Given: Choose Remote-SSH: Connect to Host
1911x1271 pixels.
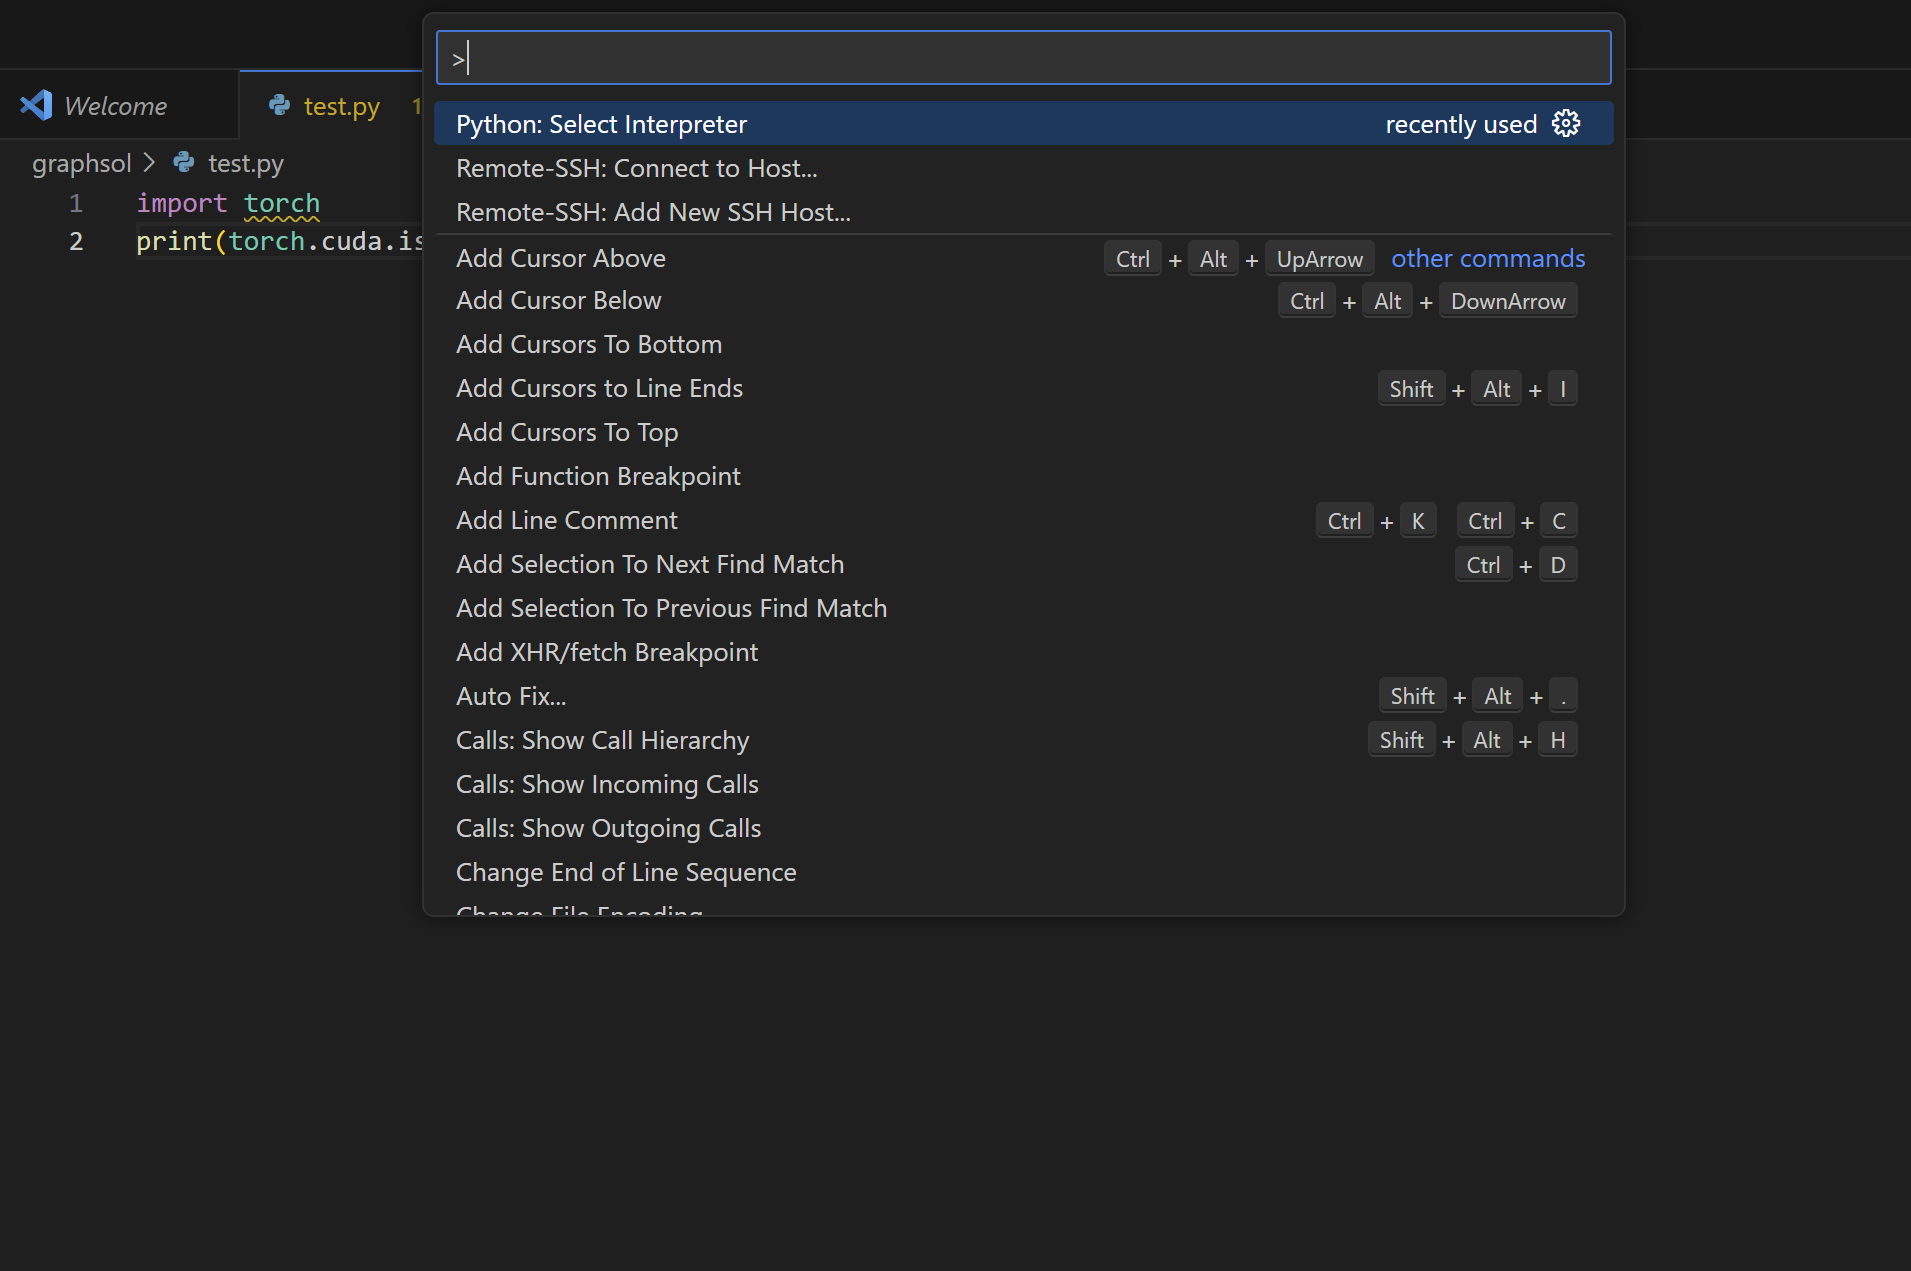Looking at the screenshot, I should (x=636, y=168).
